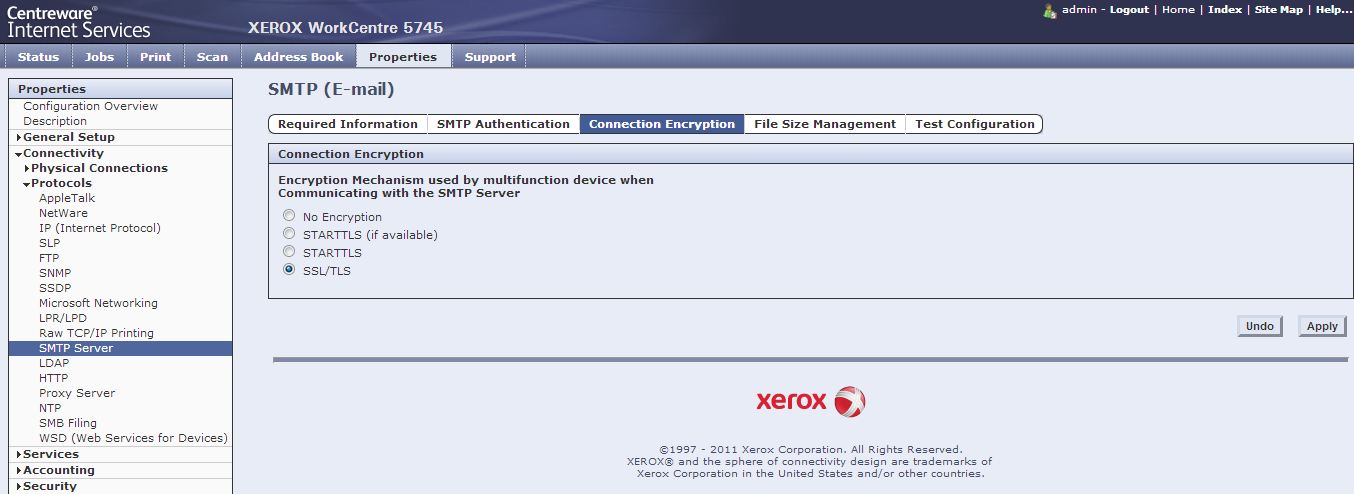Image resolution: width=1354 pixels, height=494 pixels.
Task: Click the Logout link
Action: coord(1129,9)
